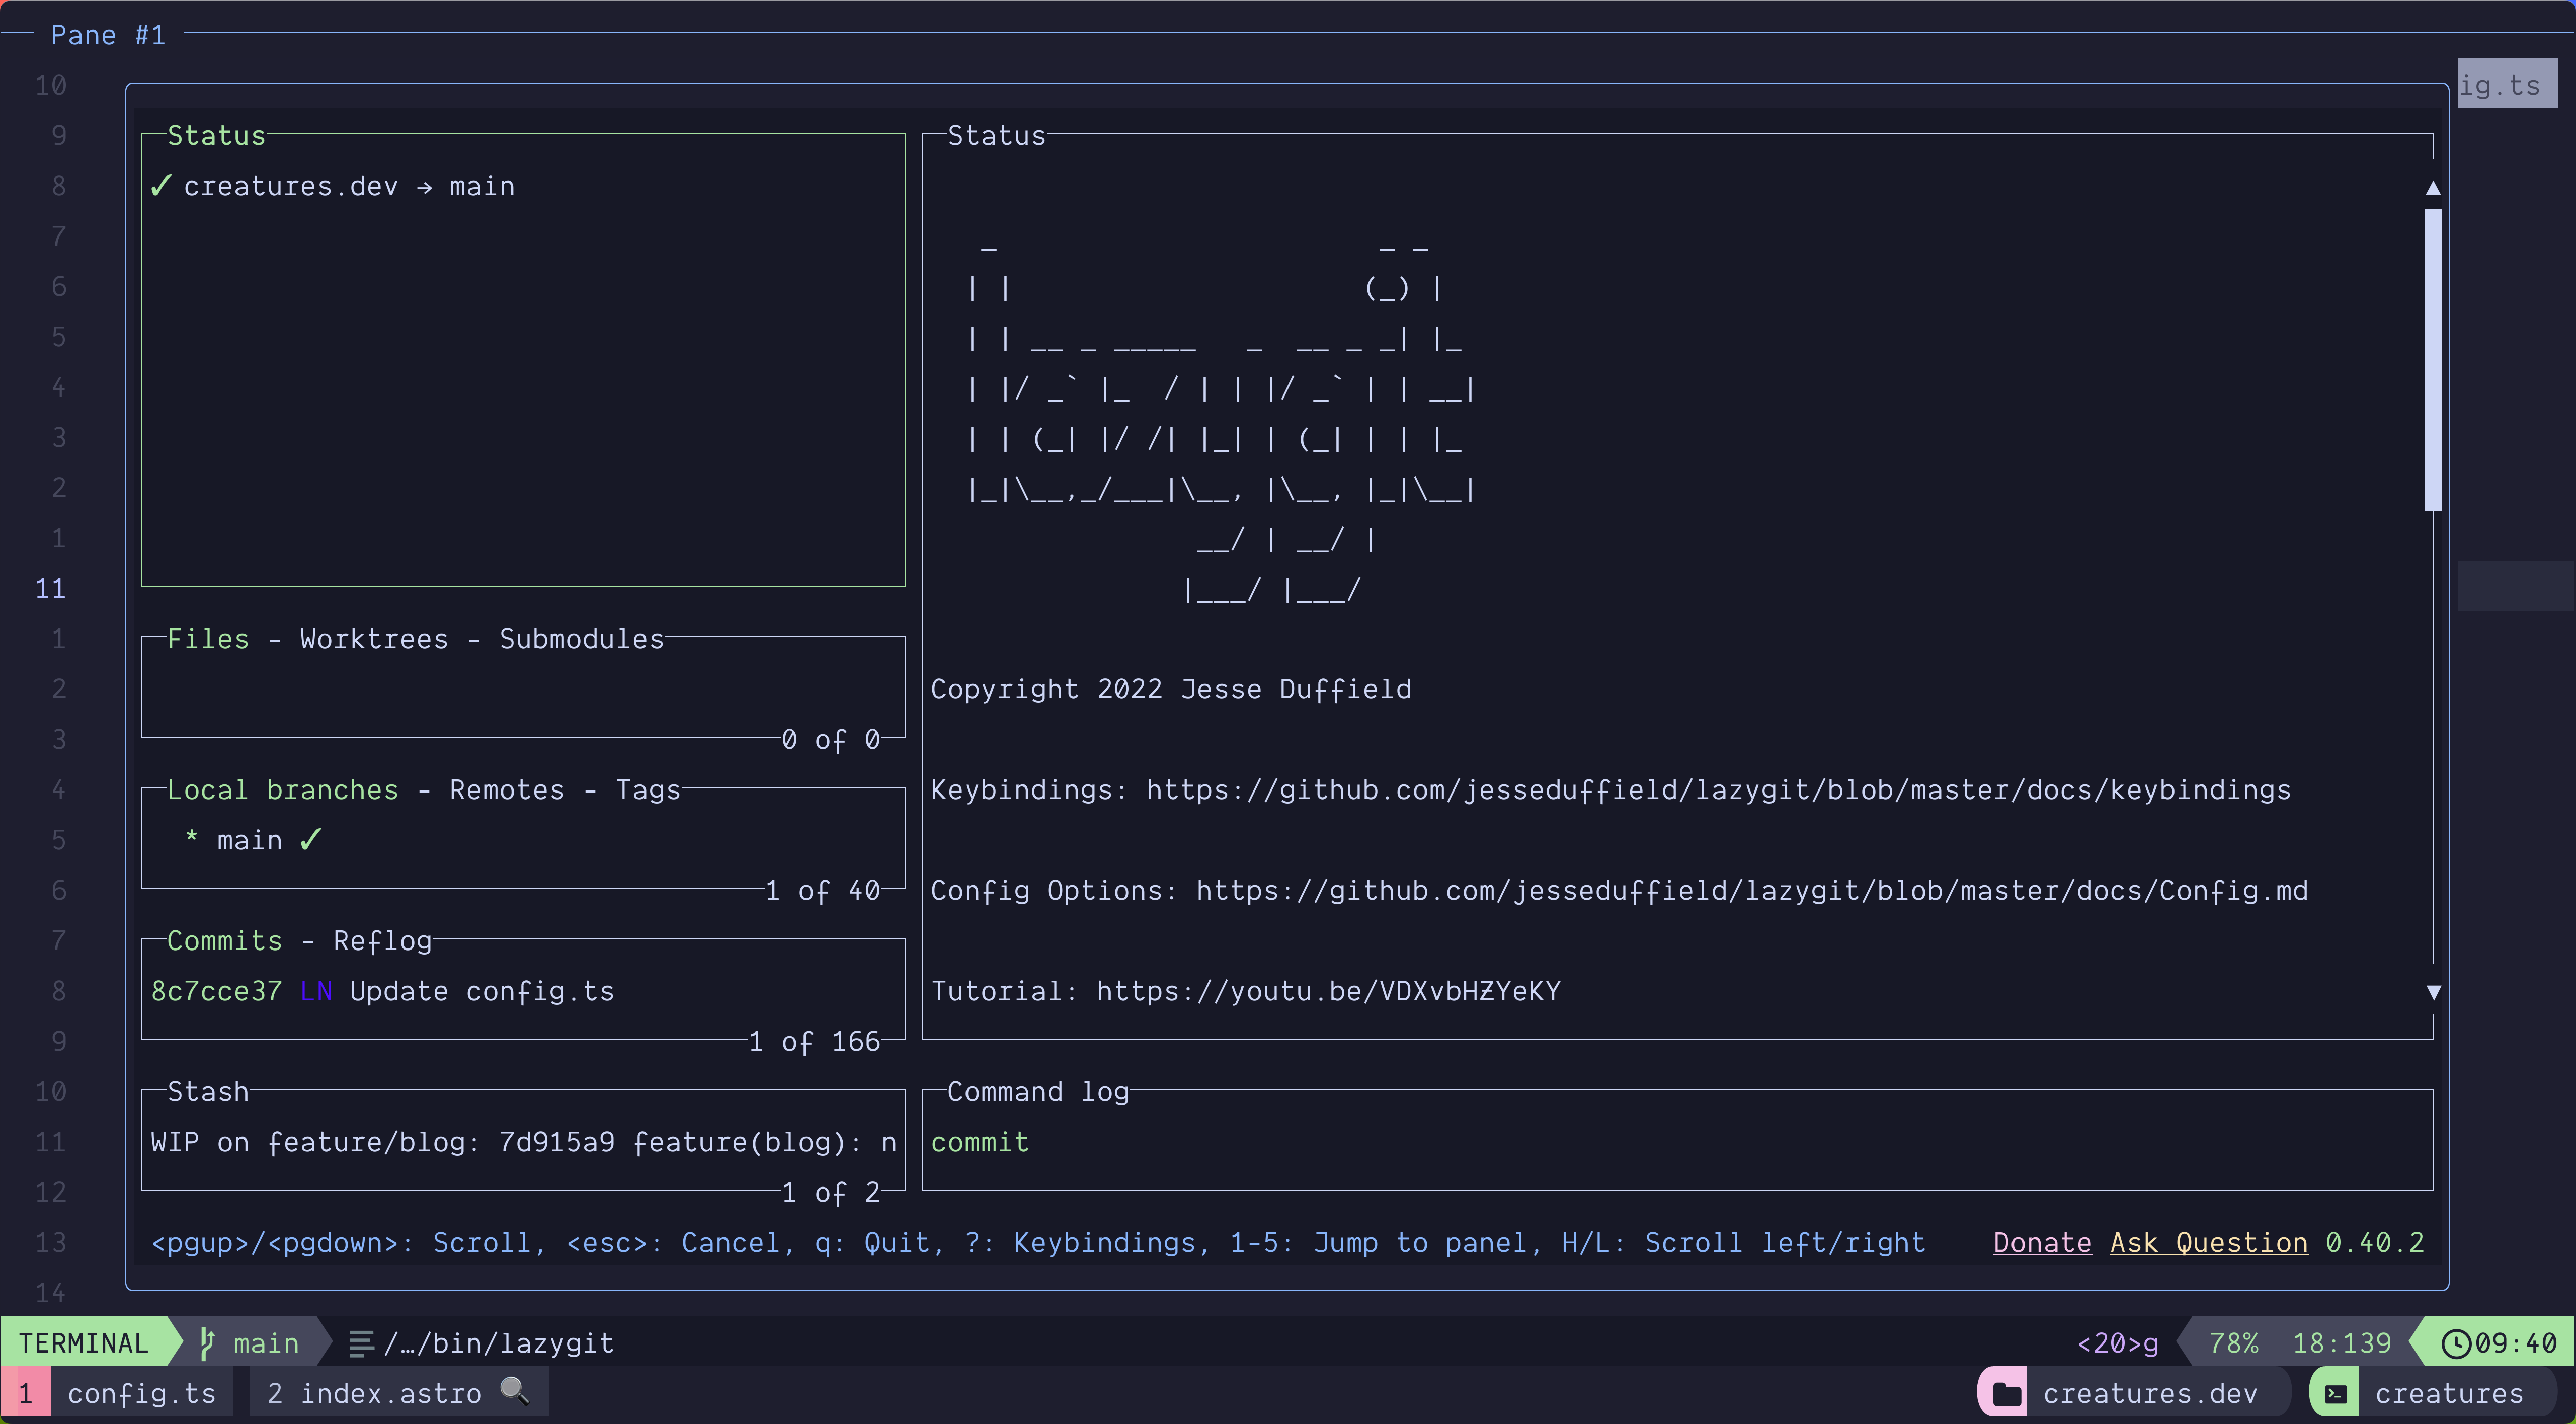Click the TERMINAL mode indicator

[83, 1343]
